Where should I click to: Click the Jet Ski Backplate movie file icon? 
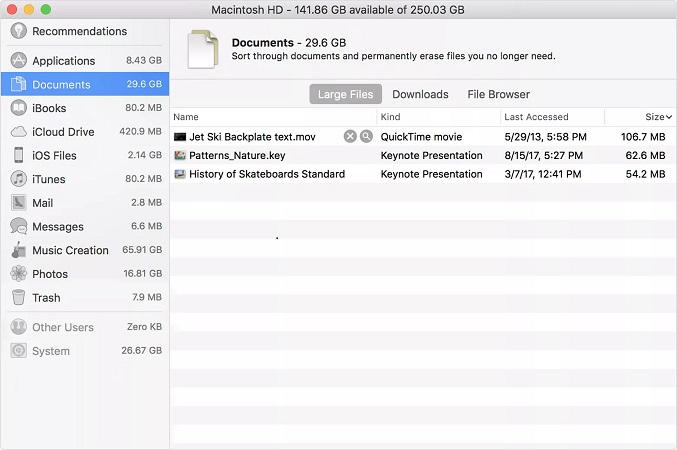point(180,137)
